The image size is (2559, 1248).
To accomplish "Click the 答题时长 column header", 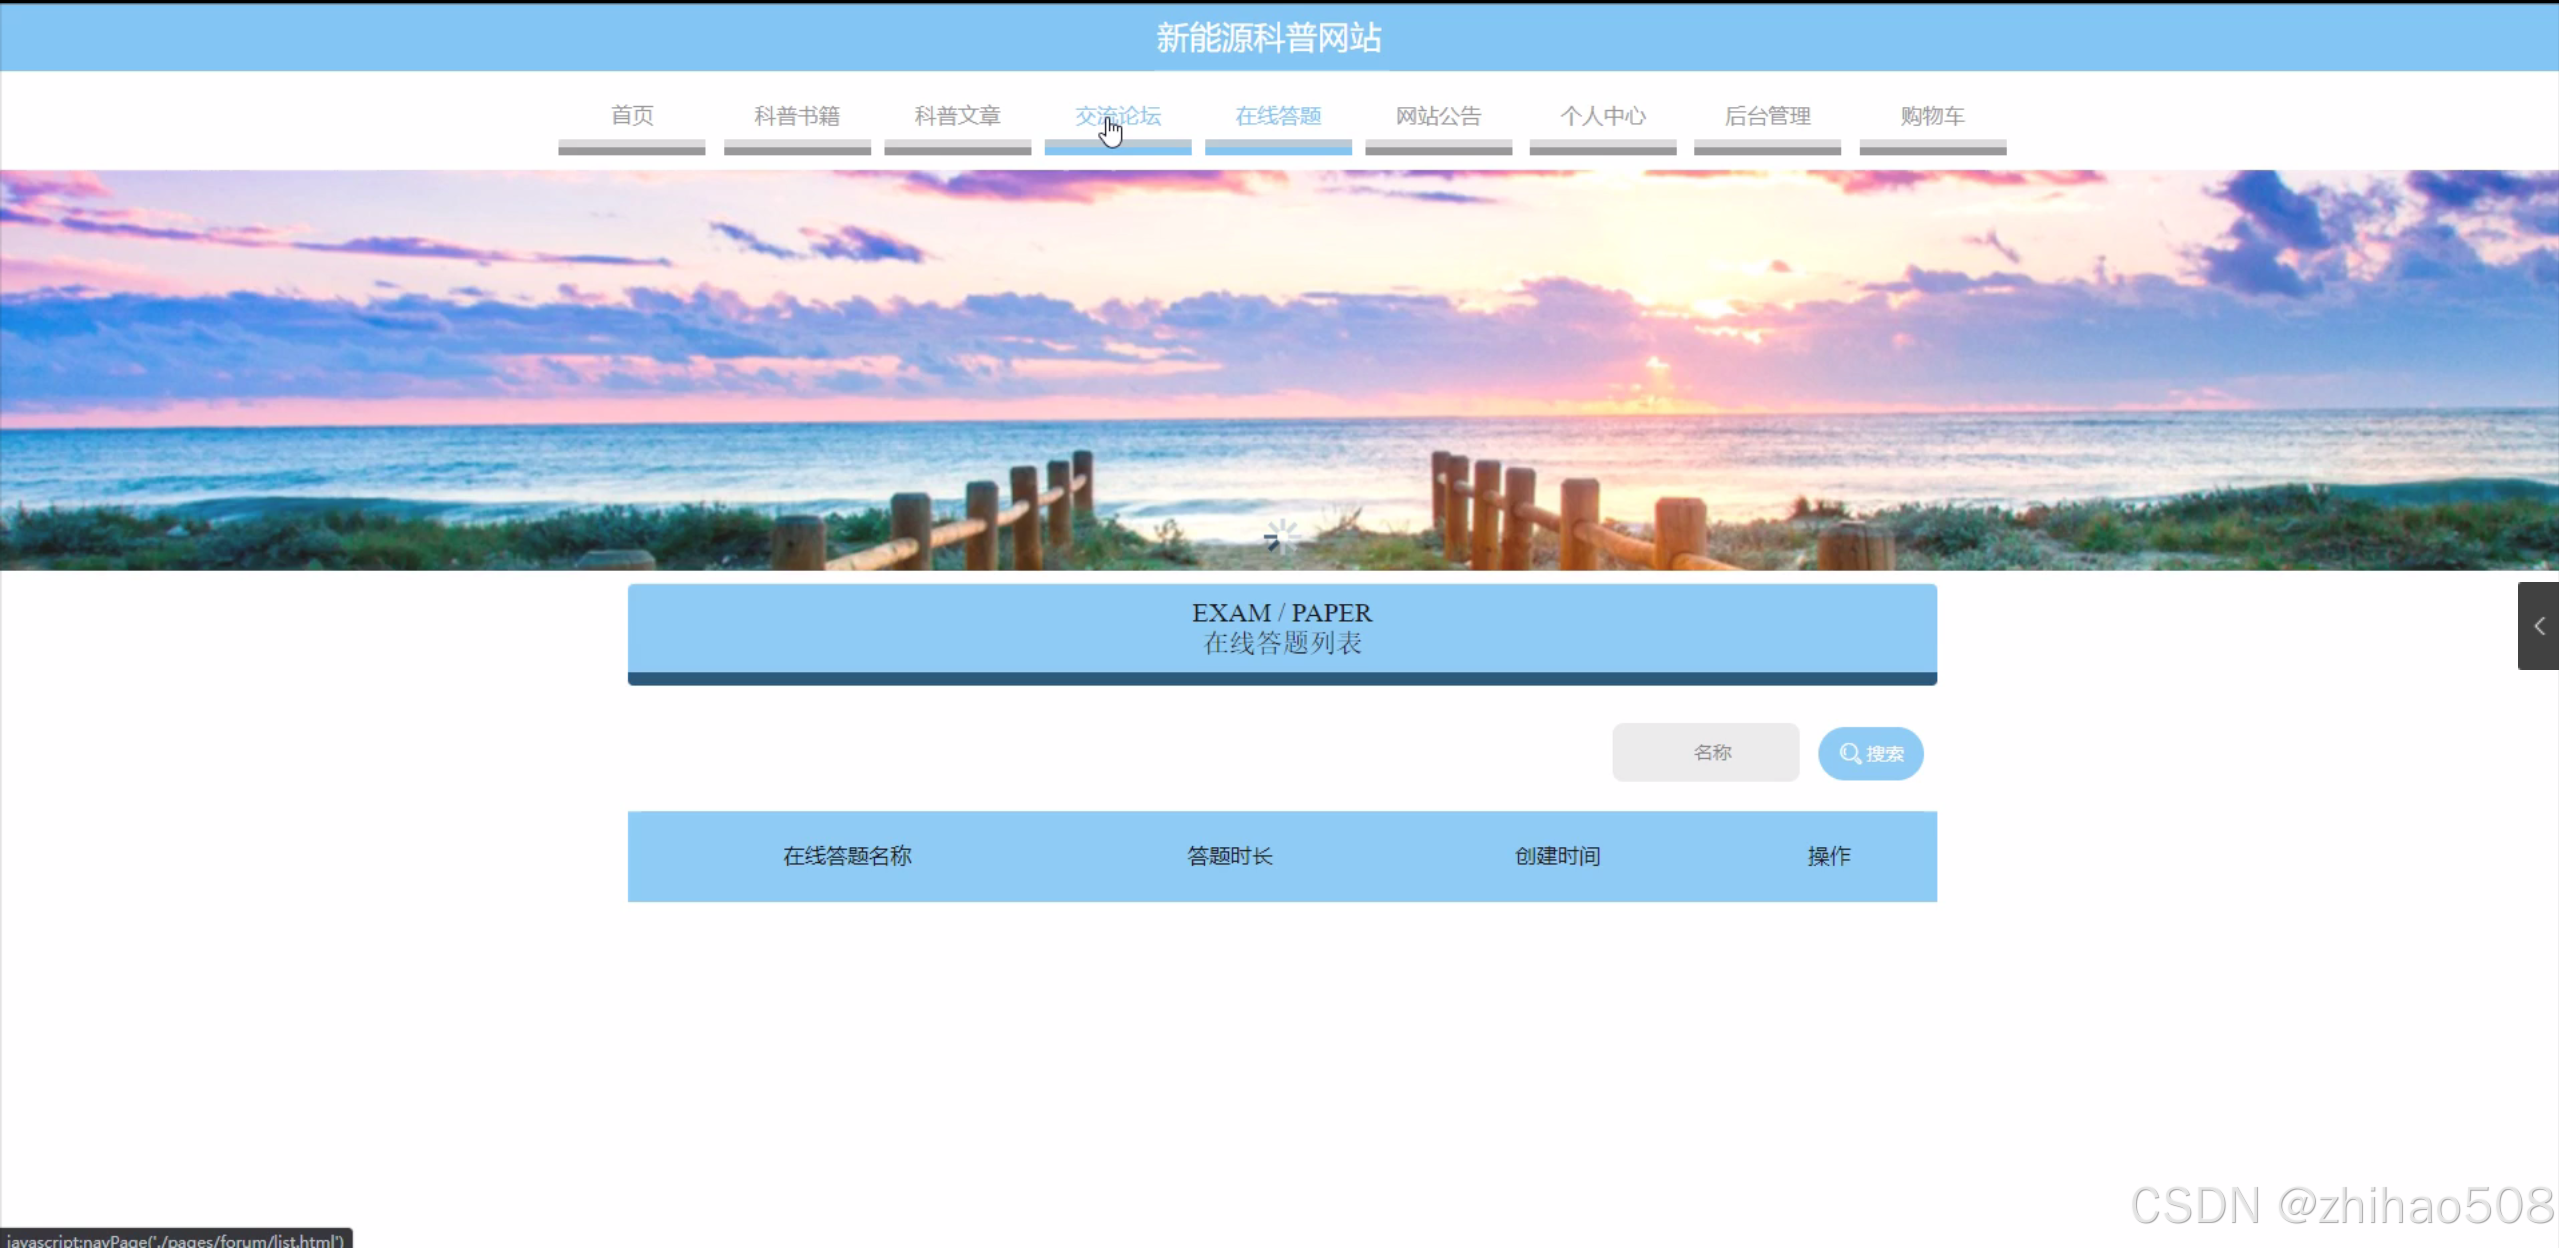I will point(1229,856).
